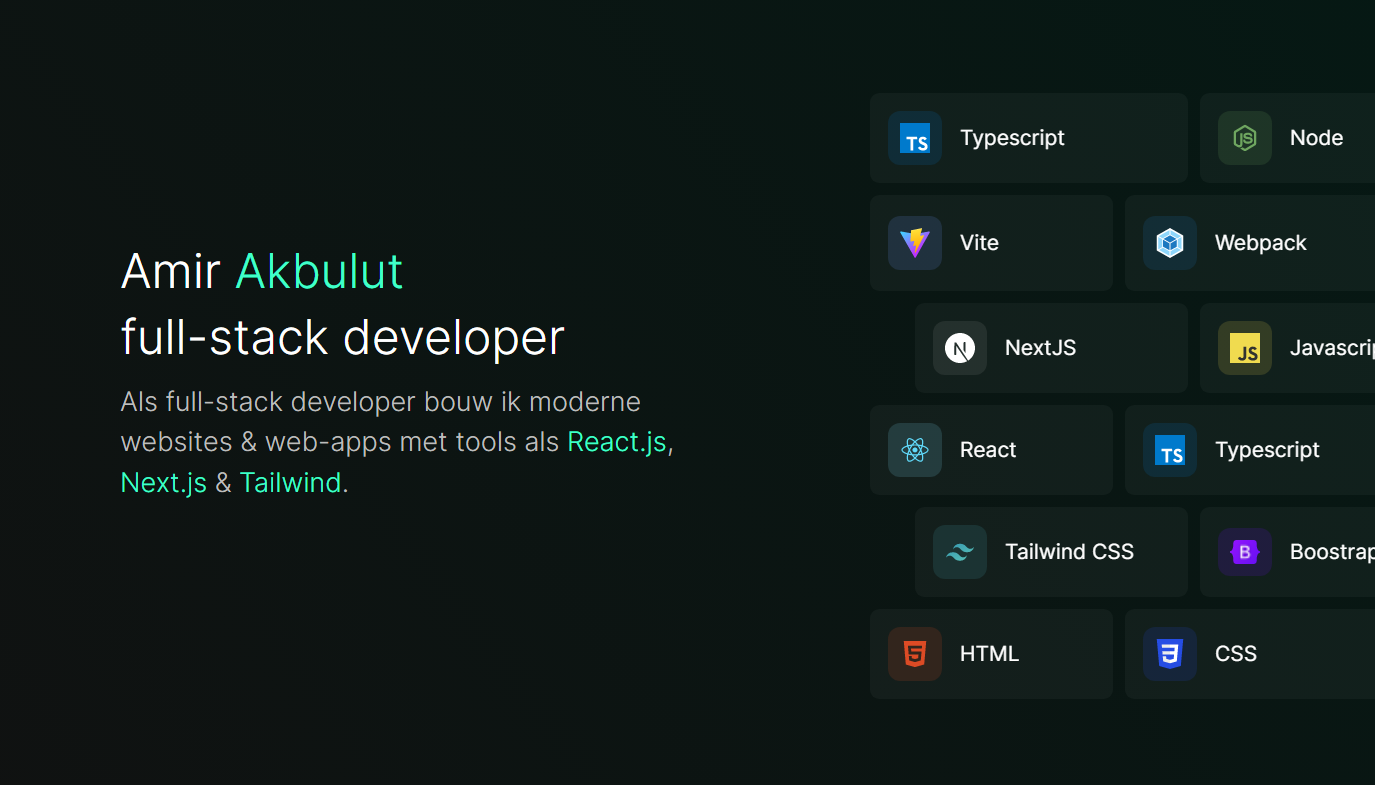The width and height of the screenshot is (1375, 785).
Task: Click the green Akbulut surname in the heading
Action: [319, 272]
